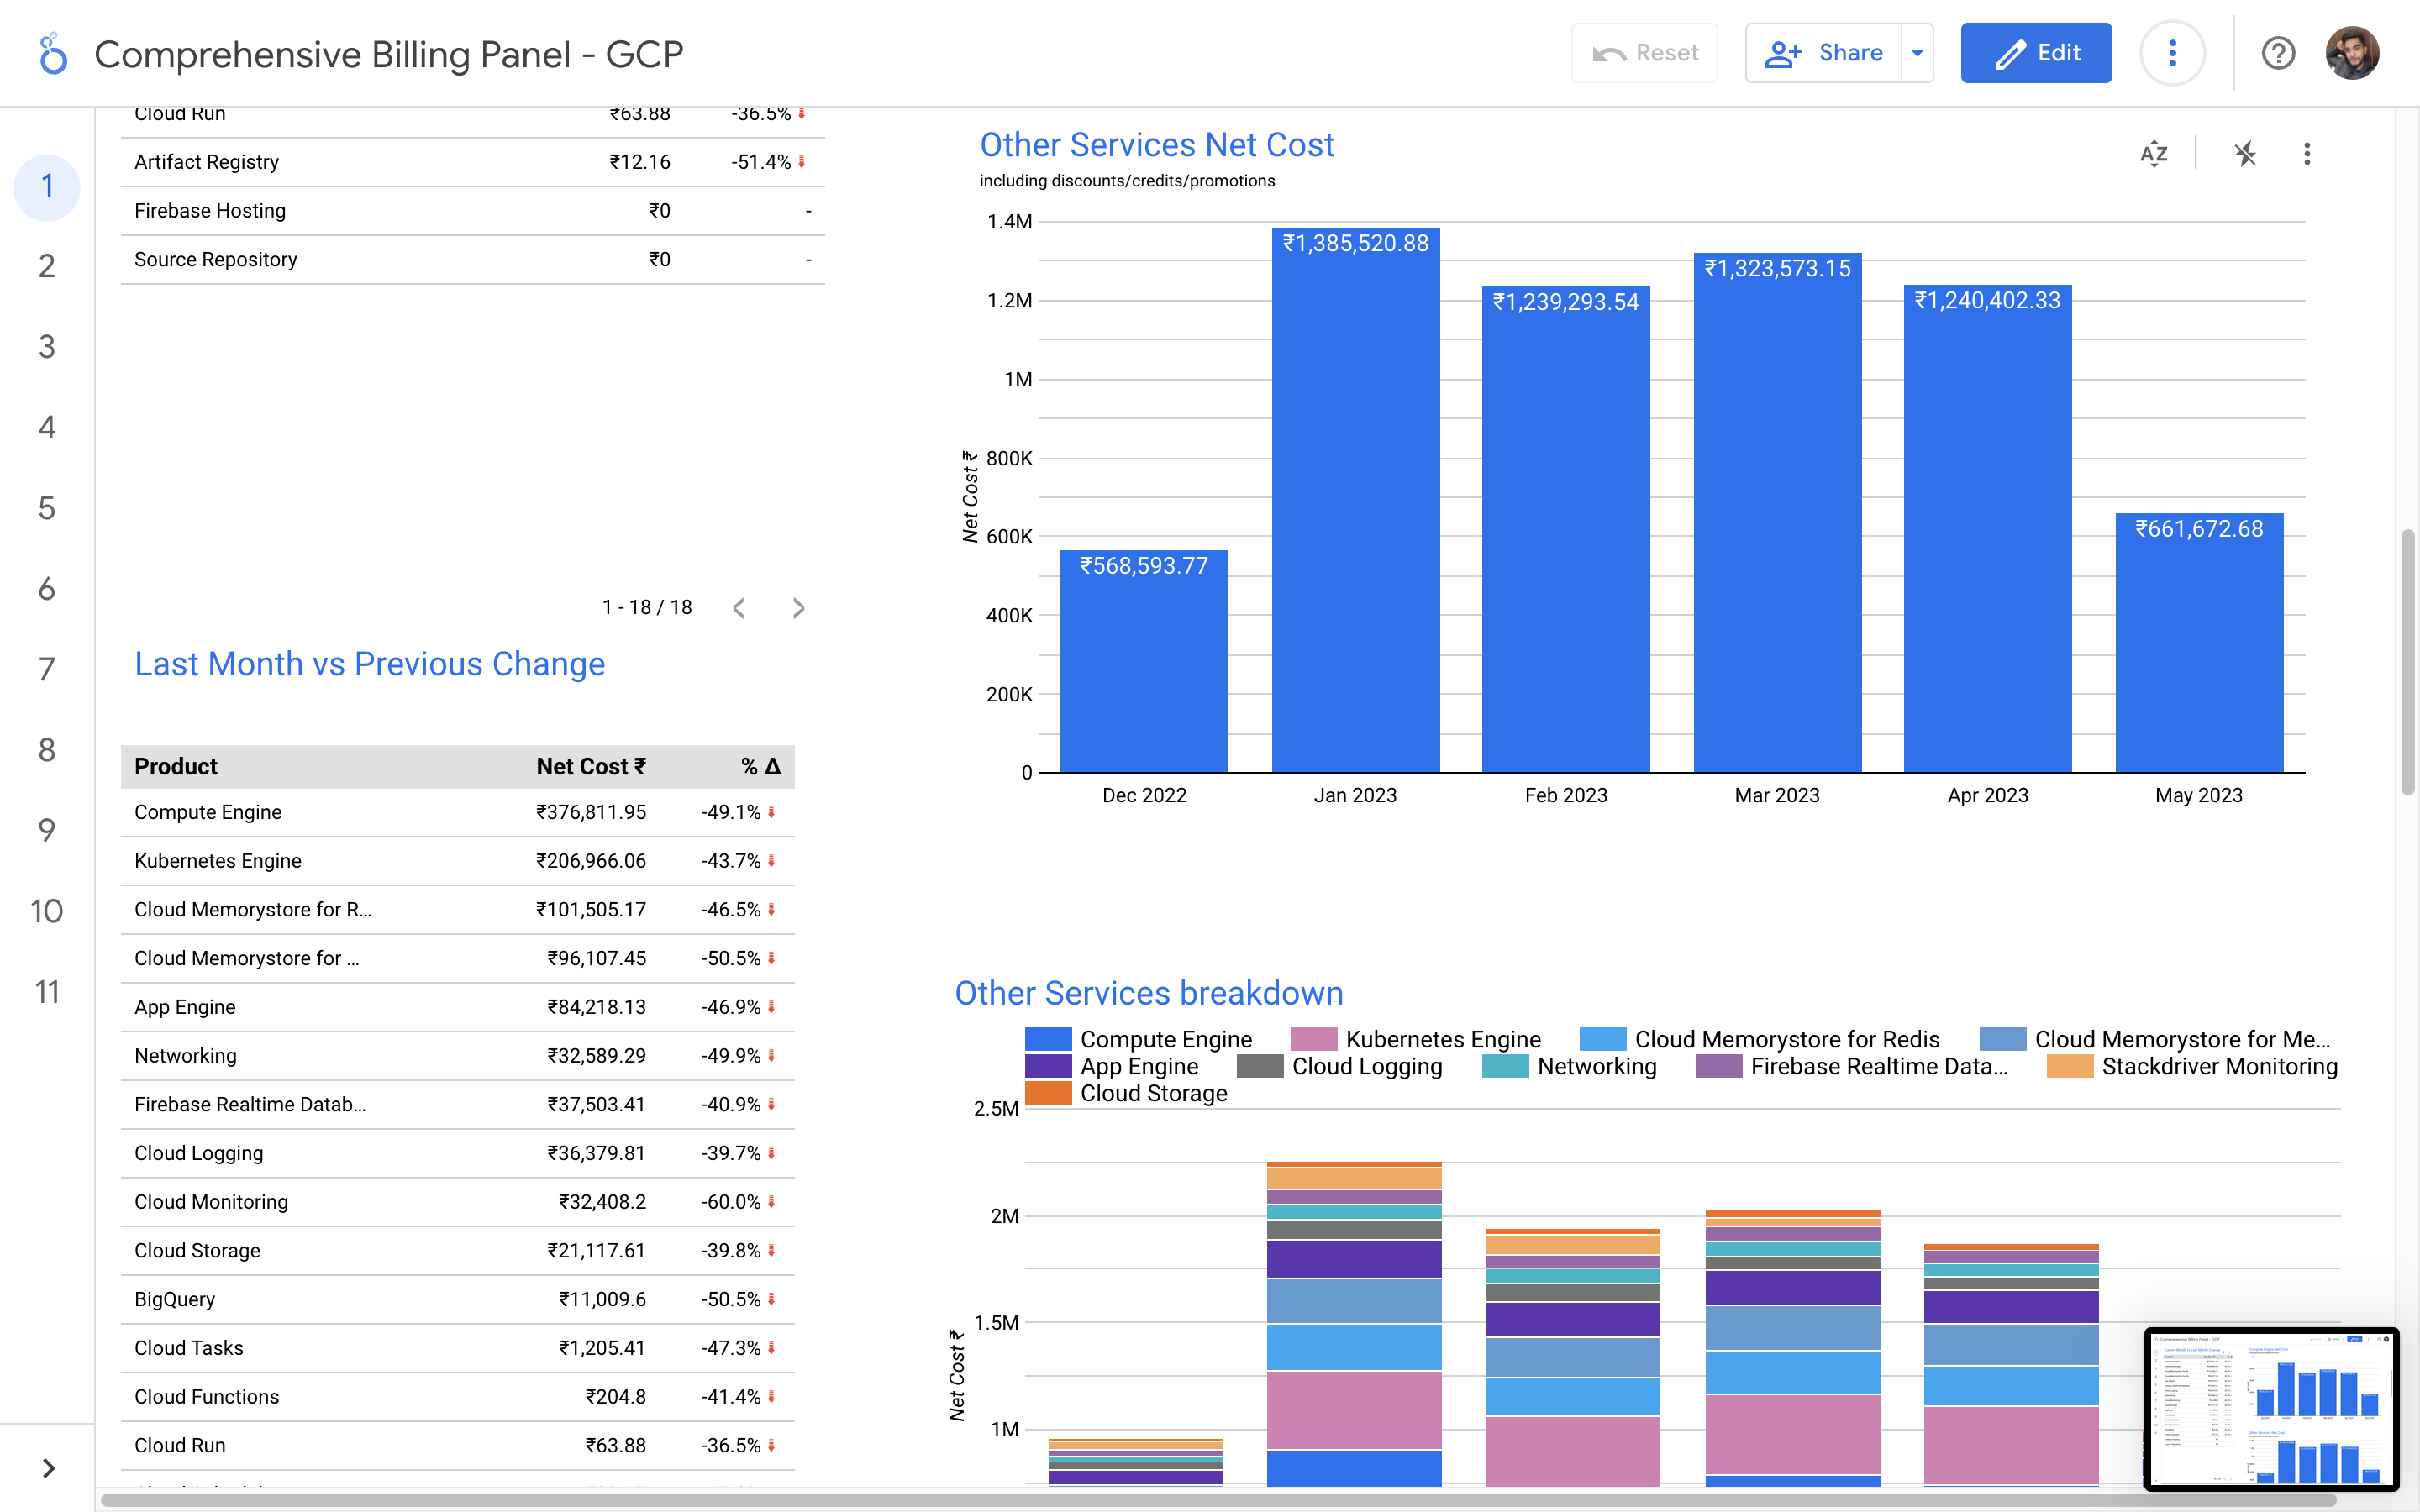Click the Jan 2023 net cost bar

point(1355,500)
